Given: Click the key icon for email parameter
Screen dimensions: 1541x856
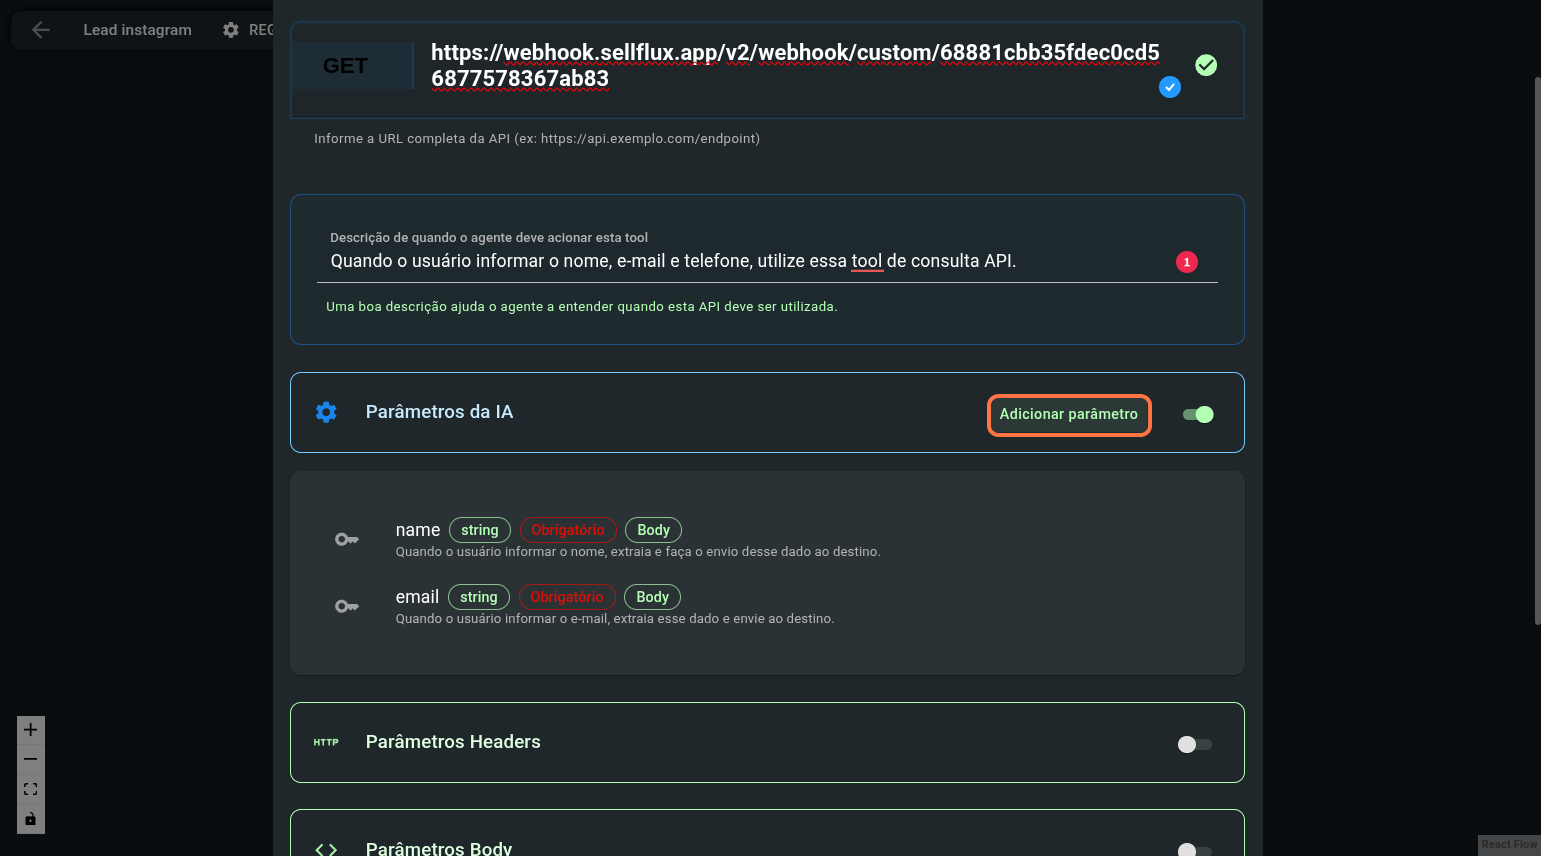Looking at the screenshot, I should (346, 607).
